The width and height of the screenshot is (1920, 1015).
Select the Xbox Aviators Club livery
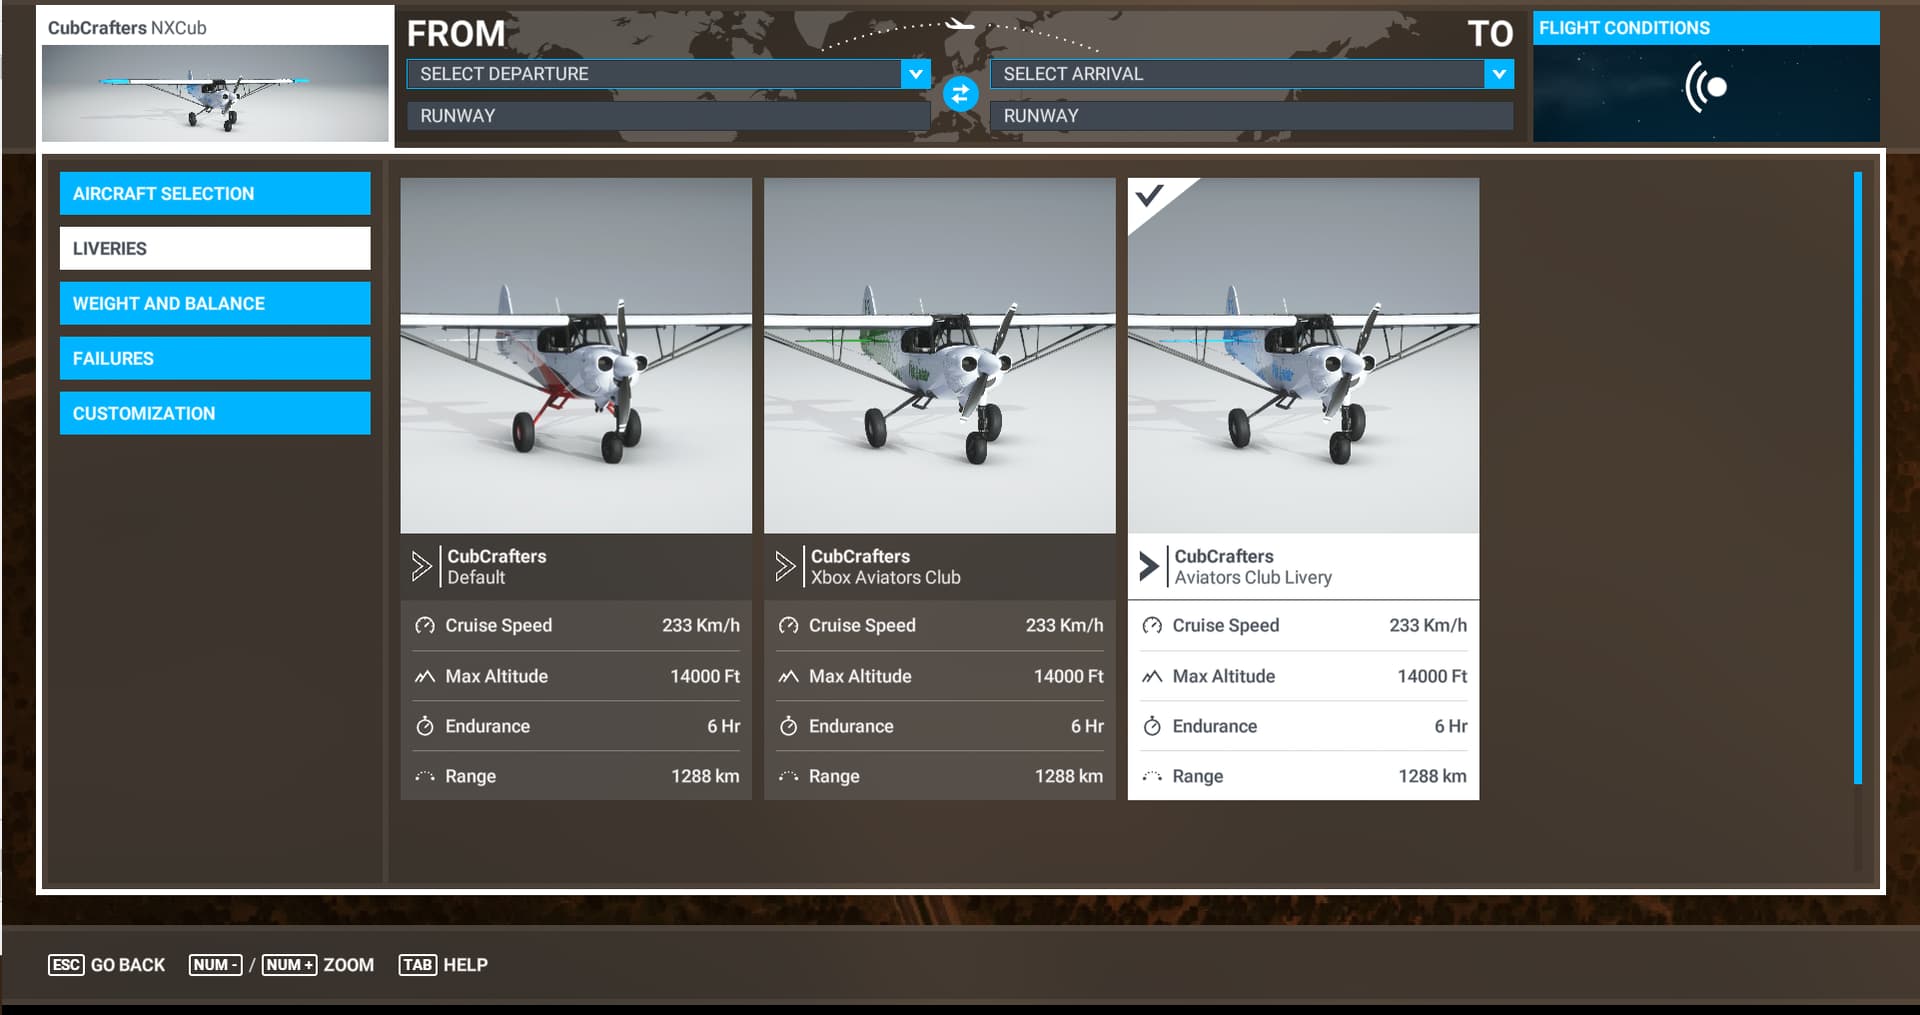[x=939, y=355]
